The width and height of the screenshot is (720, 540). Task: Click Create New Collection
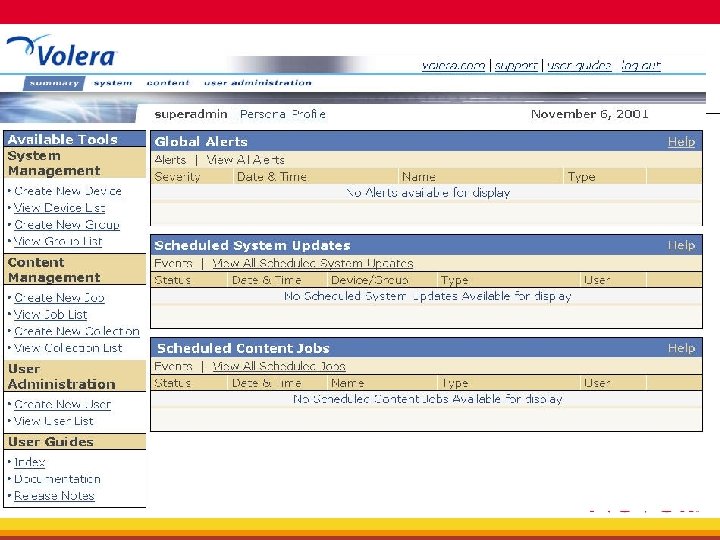click(x=77, y=331)
